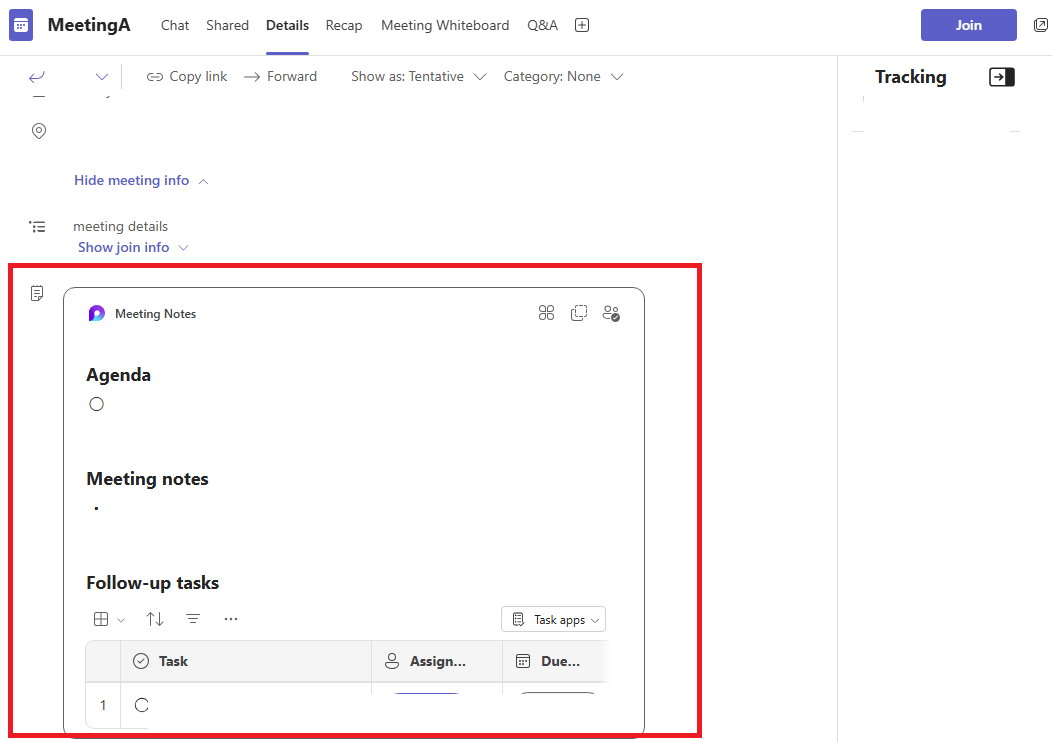The width and height of the screenshot is (1052, 742).
Task: Click the copy component icon
Action: [579, 312]
